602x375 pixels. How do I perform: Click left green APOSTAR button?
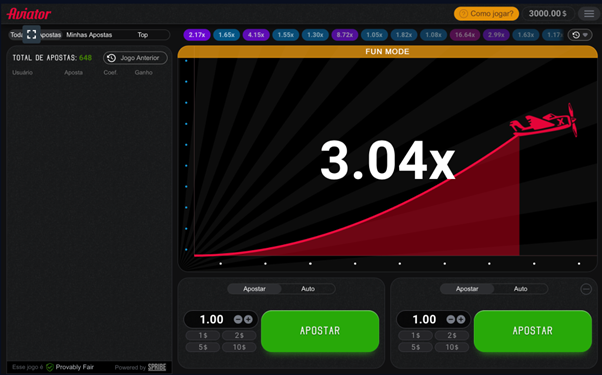click(320, 331)
